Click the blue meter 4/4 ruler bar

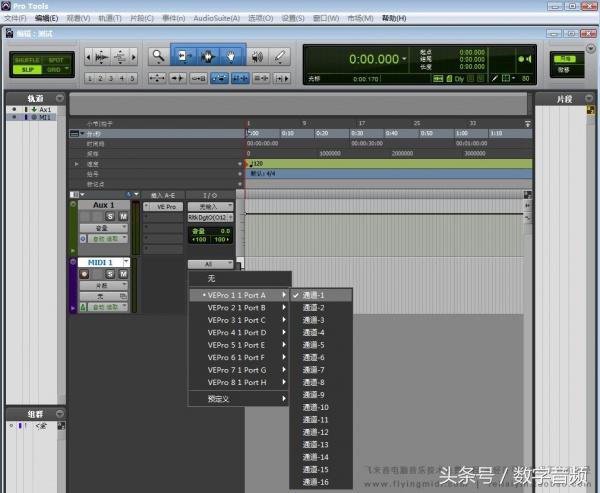pos(389,174)
